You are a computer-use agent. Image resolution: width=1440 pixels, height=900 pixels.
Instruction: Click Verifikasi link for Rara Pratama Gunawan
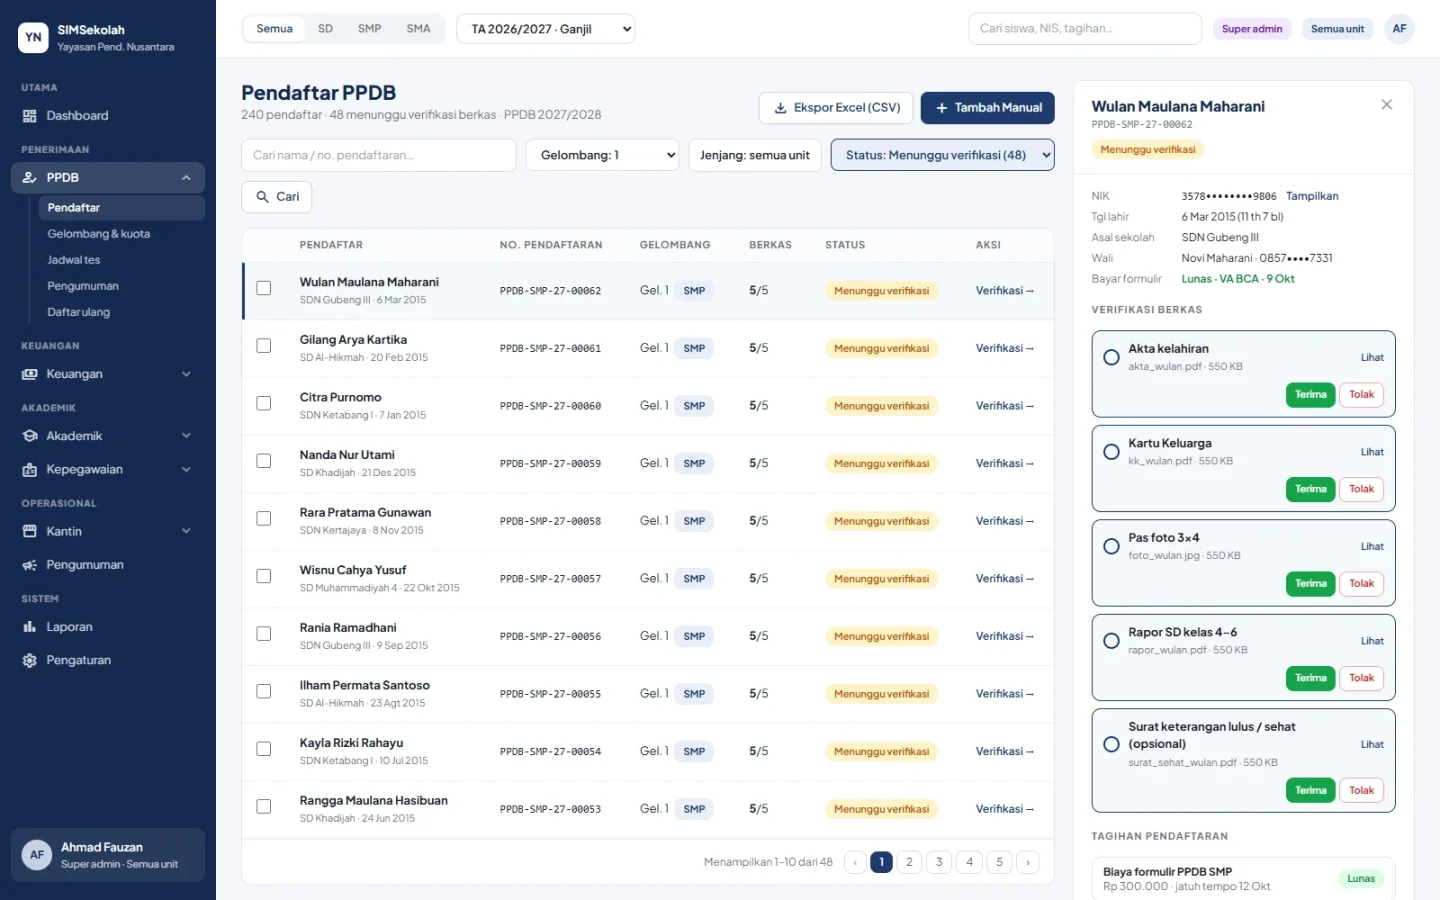(x=1005, y=521)
